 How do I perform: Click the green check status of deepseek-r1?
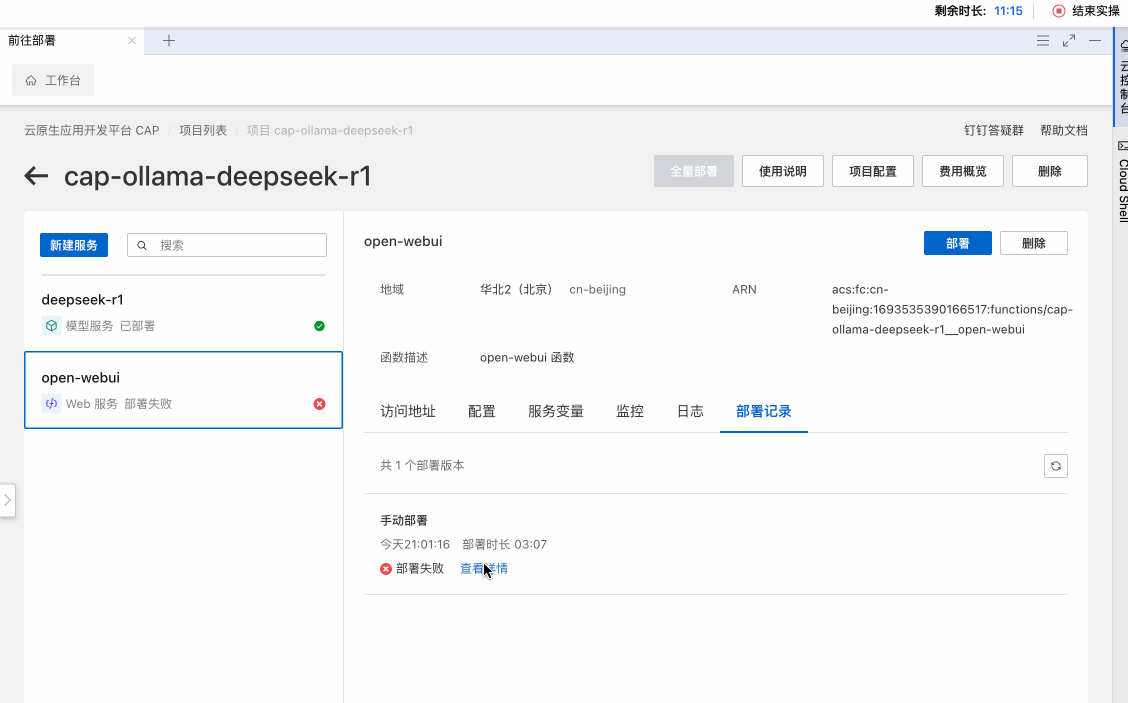coord(319,326)
